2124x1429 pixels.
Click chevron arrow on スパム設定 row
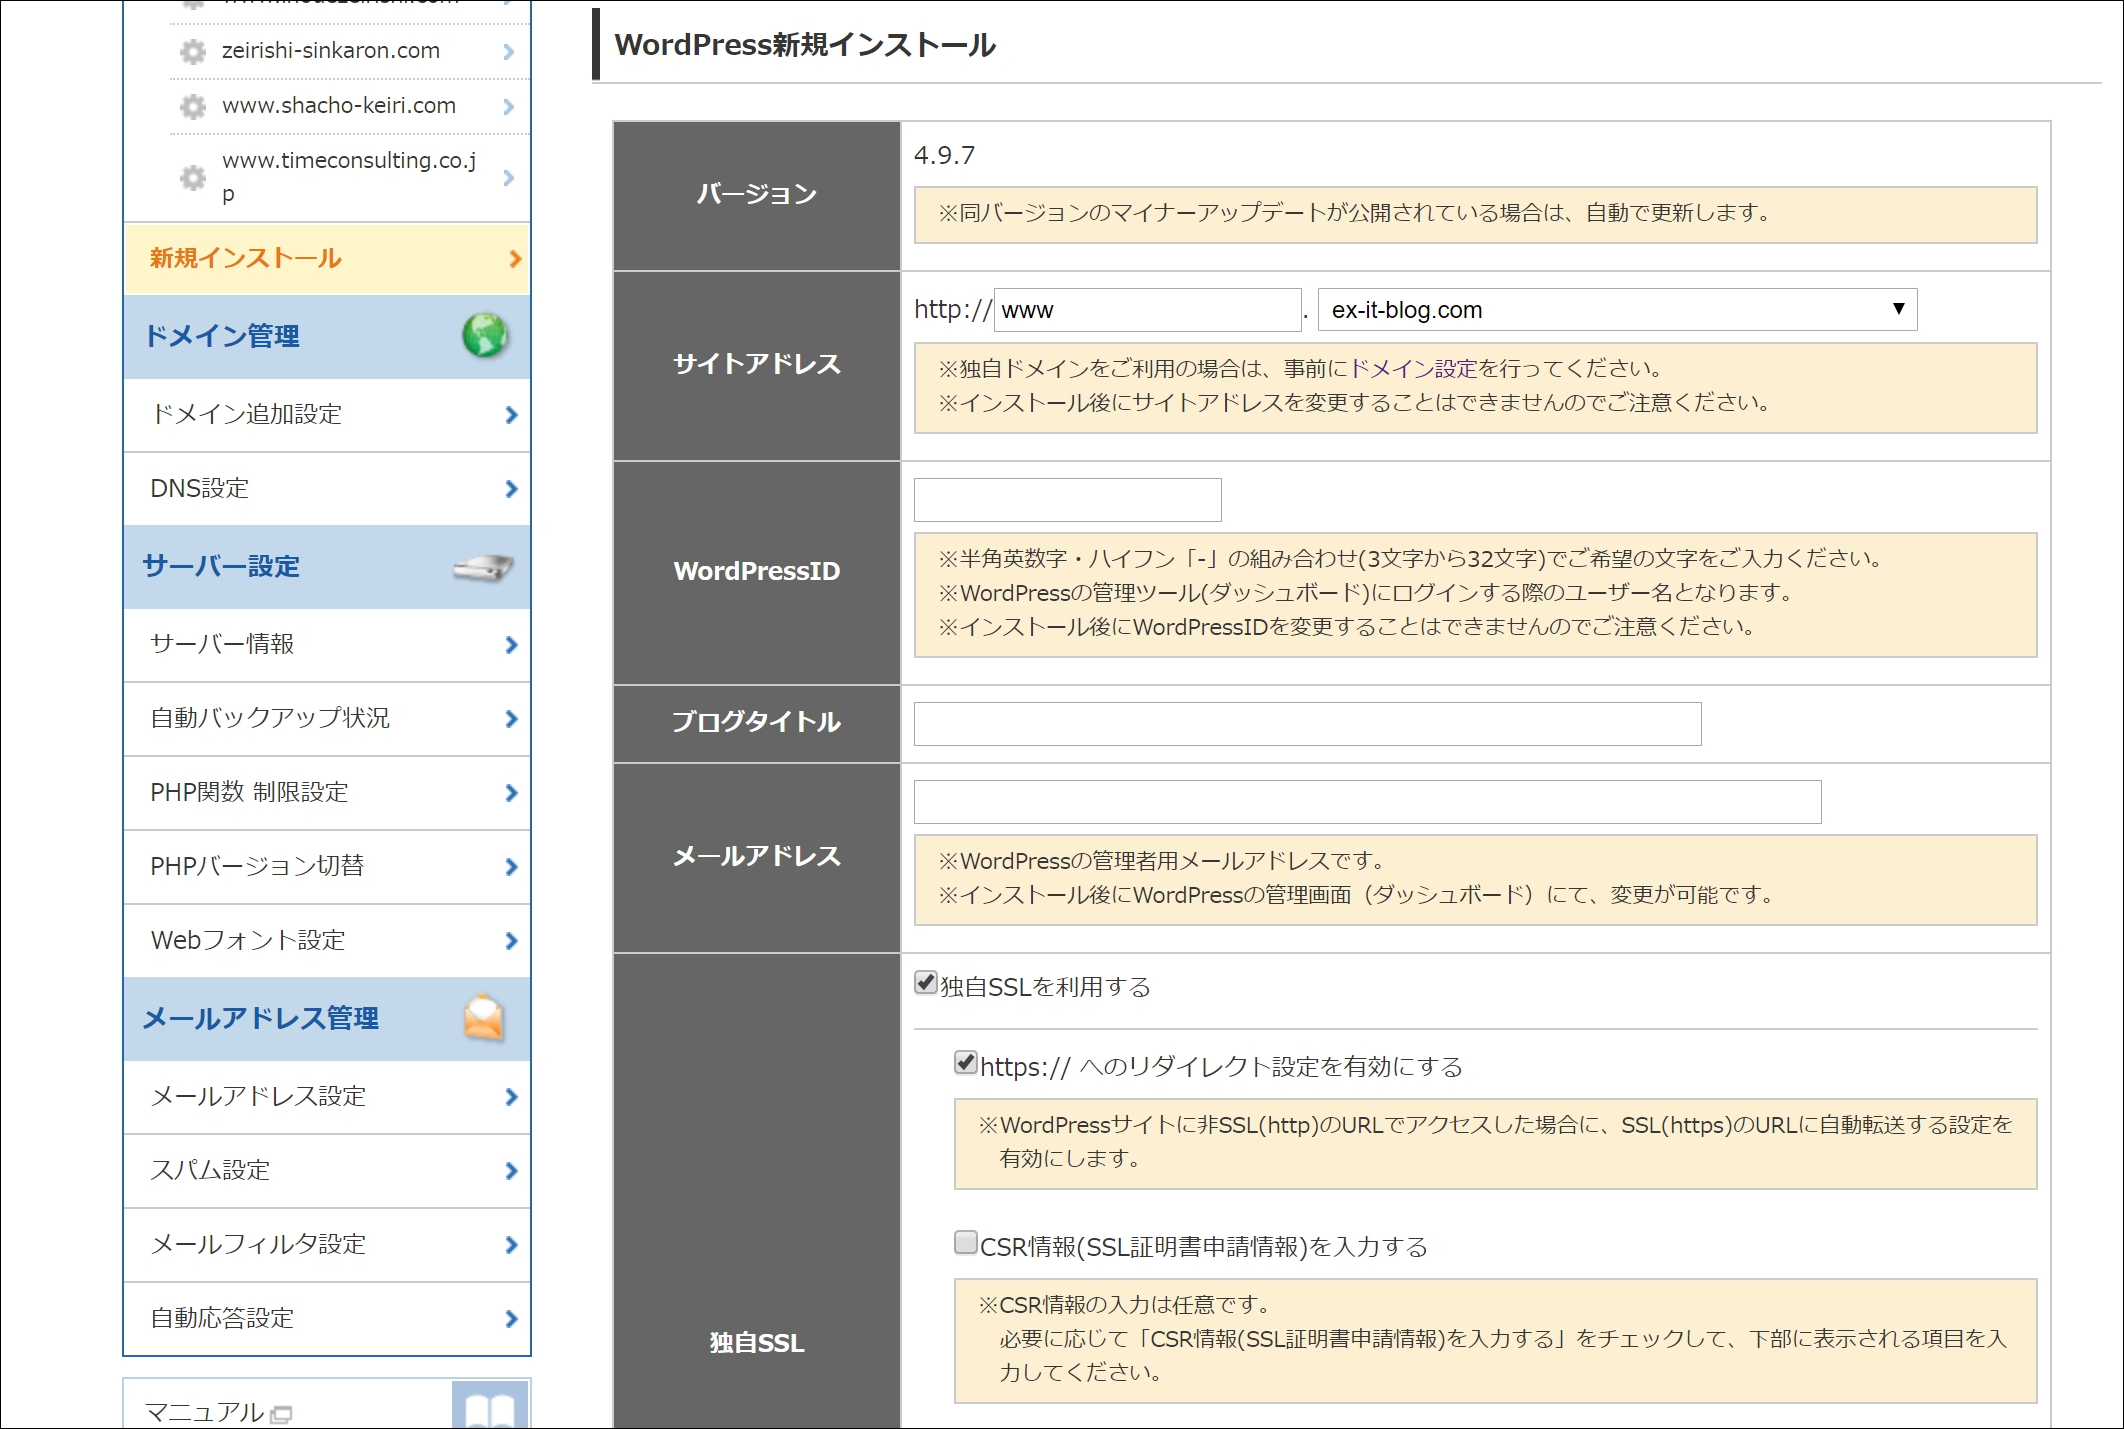(511, 1171)
